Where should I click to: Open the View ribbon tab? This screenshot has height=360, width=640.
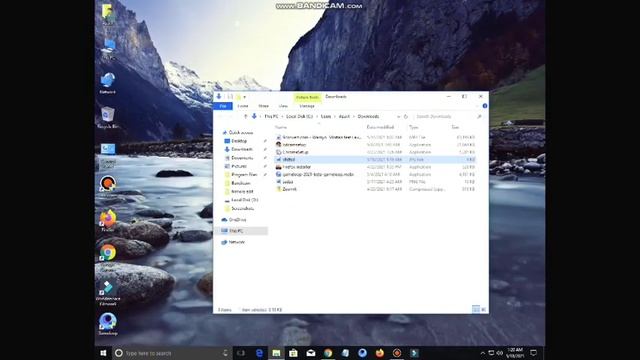pyautogui.click(x=283, y=106)
